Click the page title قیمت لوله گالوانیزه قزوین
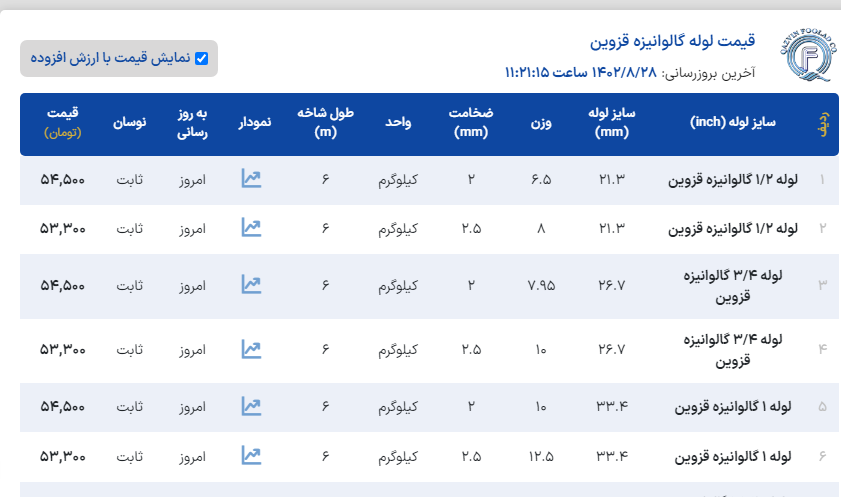Screen dimensions: 841x497 coord(673,41)
